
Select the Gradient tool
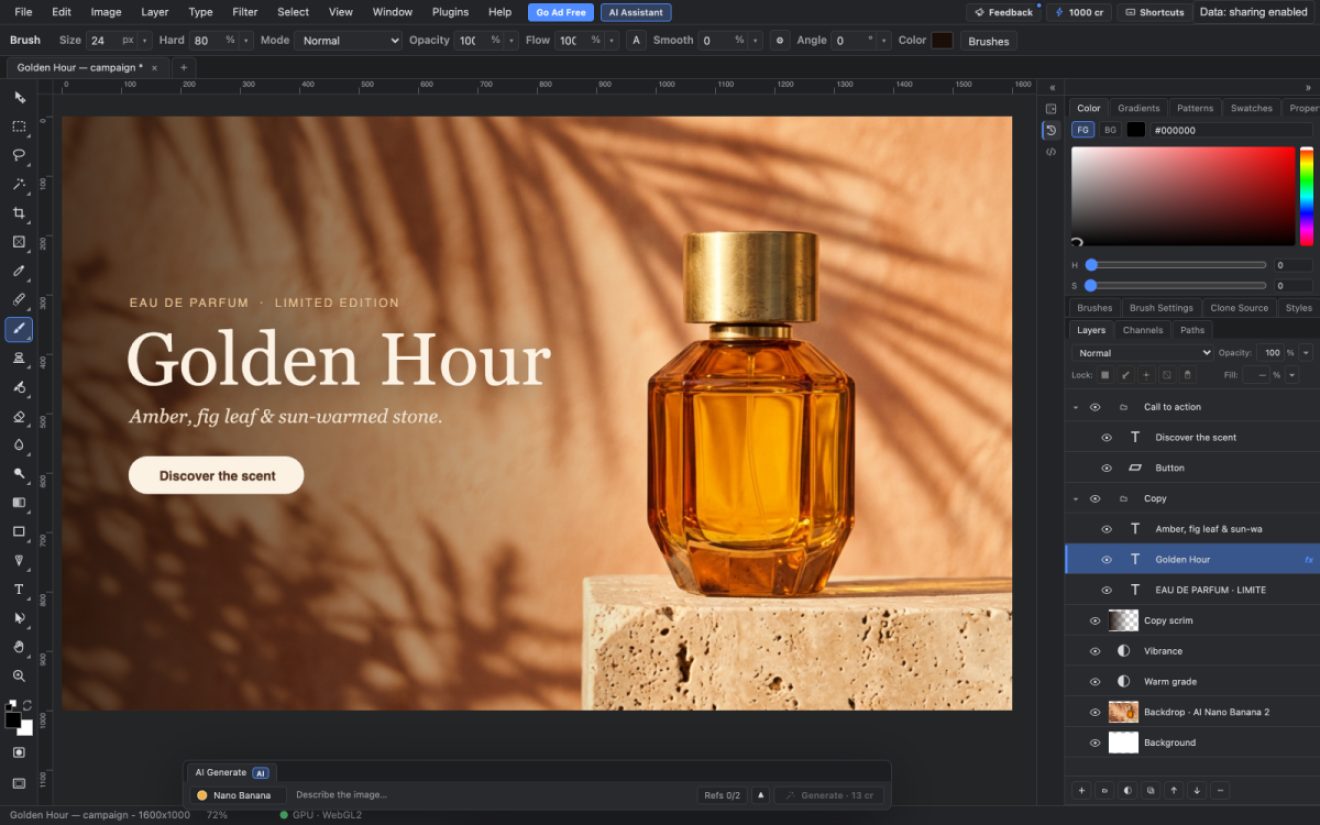(19, 503)
